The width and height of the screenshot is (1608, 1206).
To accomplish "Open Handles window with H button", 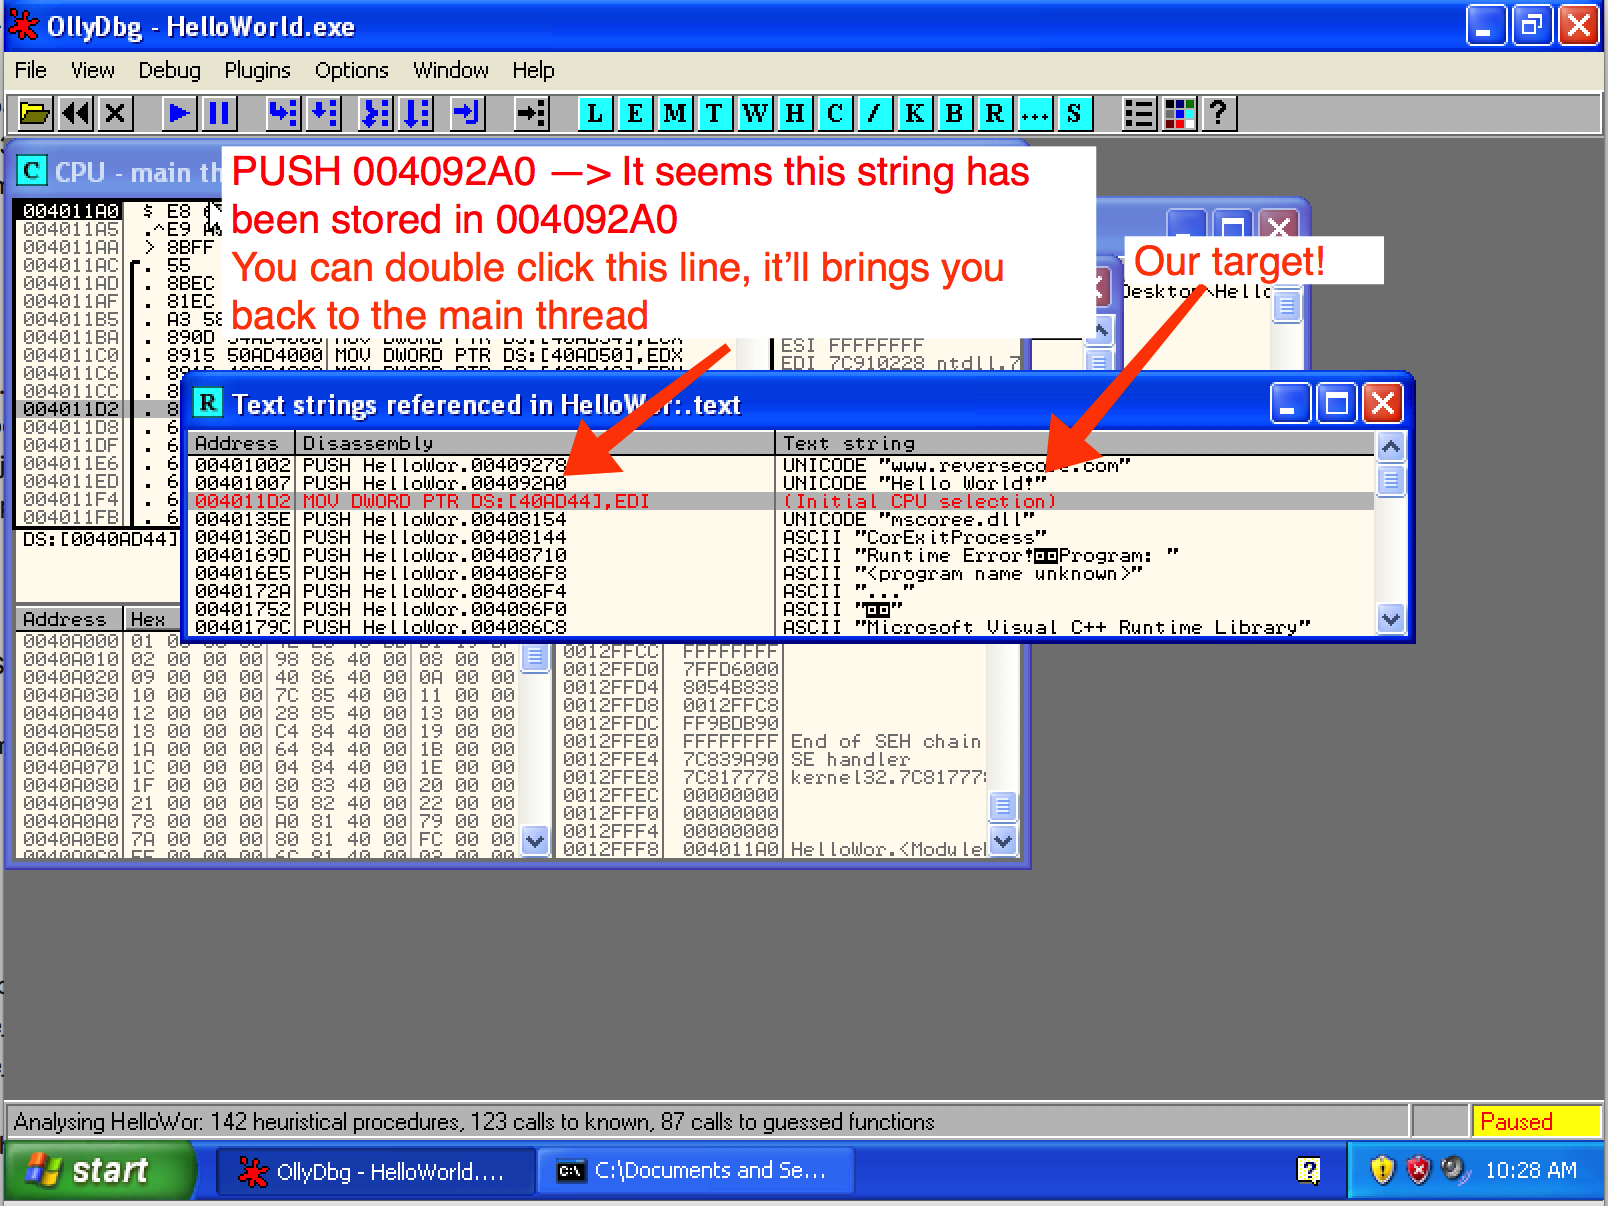I will tap(795, 113).
